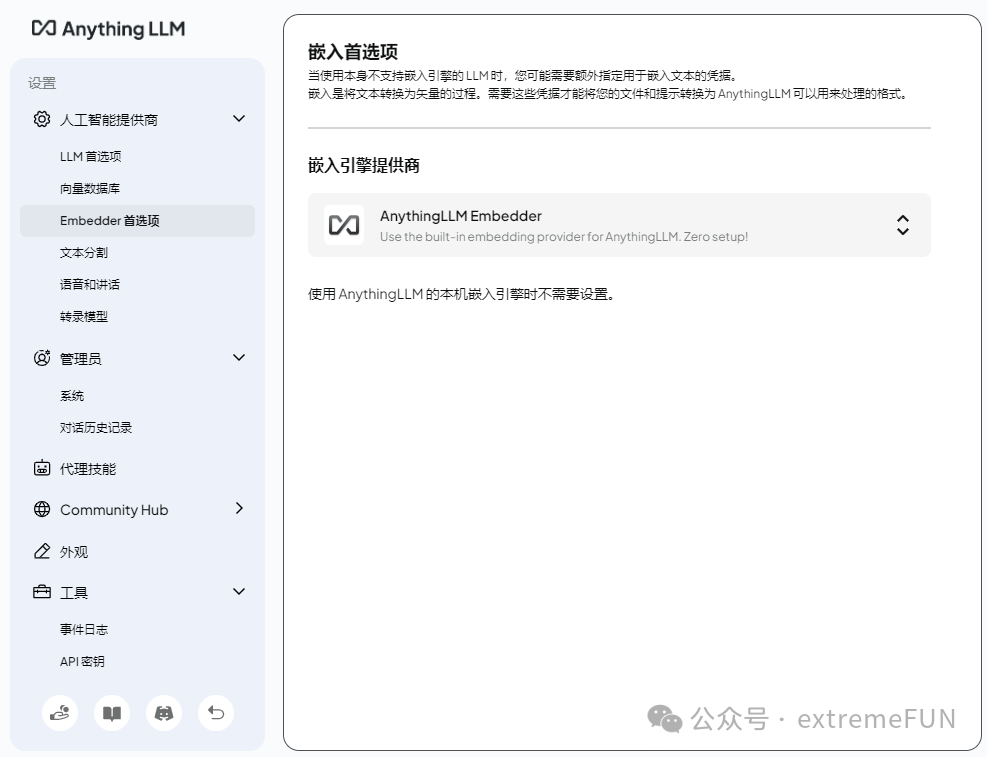The width and height of the screenshot is (987, 757).
Task: Click the AnythingLLM Embedder logo icon
Action: pyautogui.click(x=344, y=225)
